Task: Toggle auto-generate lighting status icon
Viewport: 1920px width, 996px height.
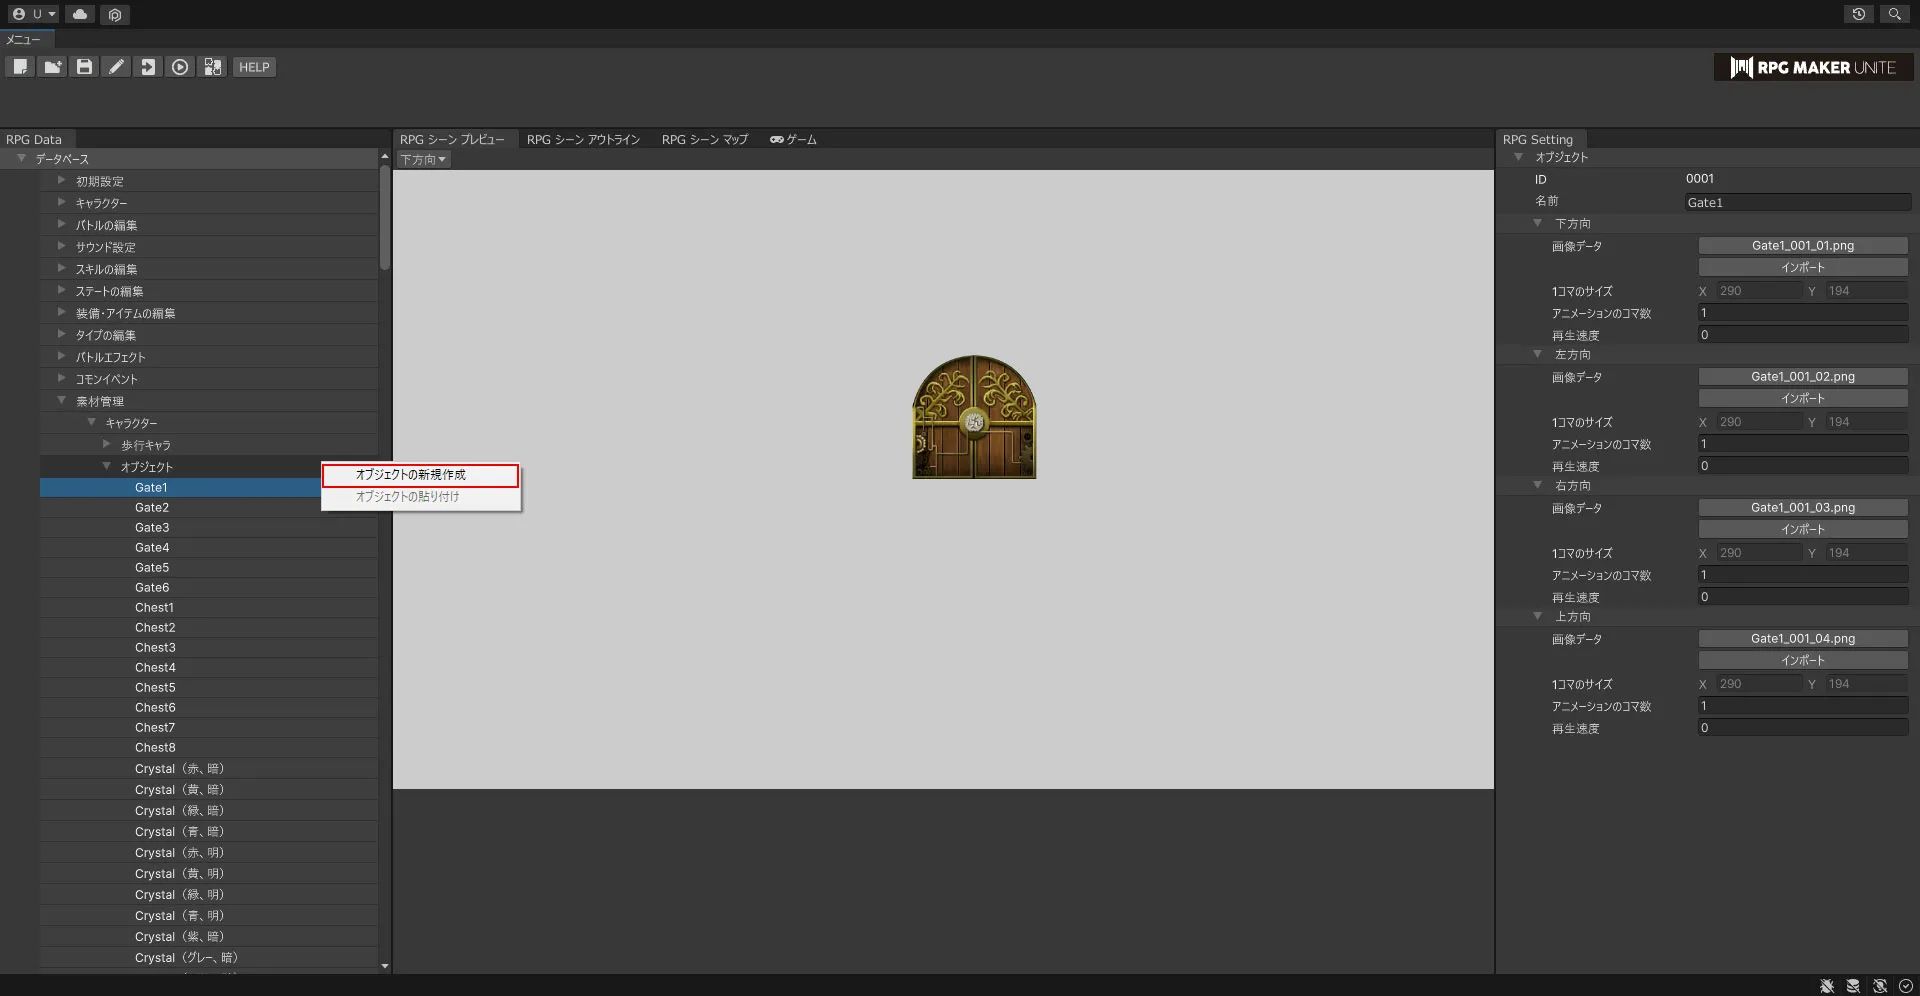Action: point(1880,986)
